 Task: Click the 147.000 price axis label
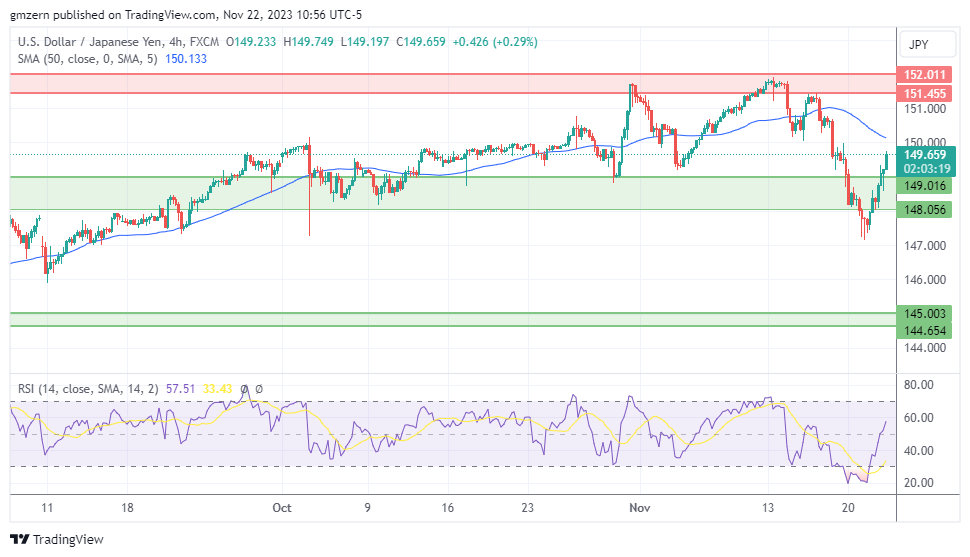[925, 246]
